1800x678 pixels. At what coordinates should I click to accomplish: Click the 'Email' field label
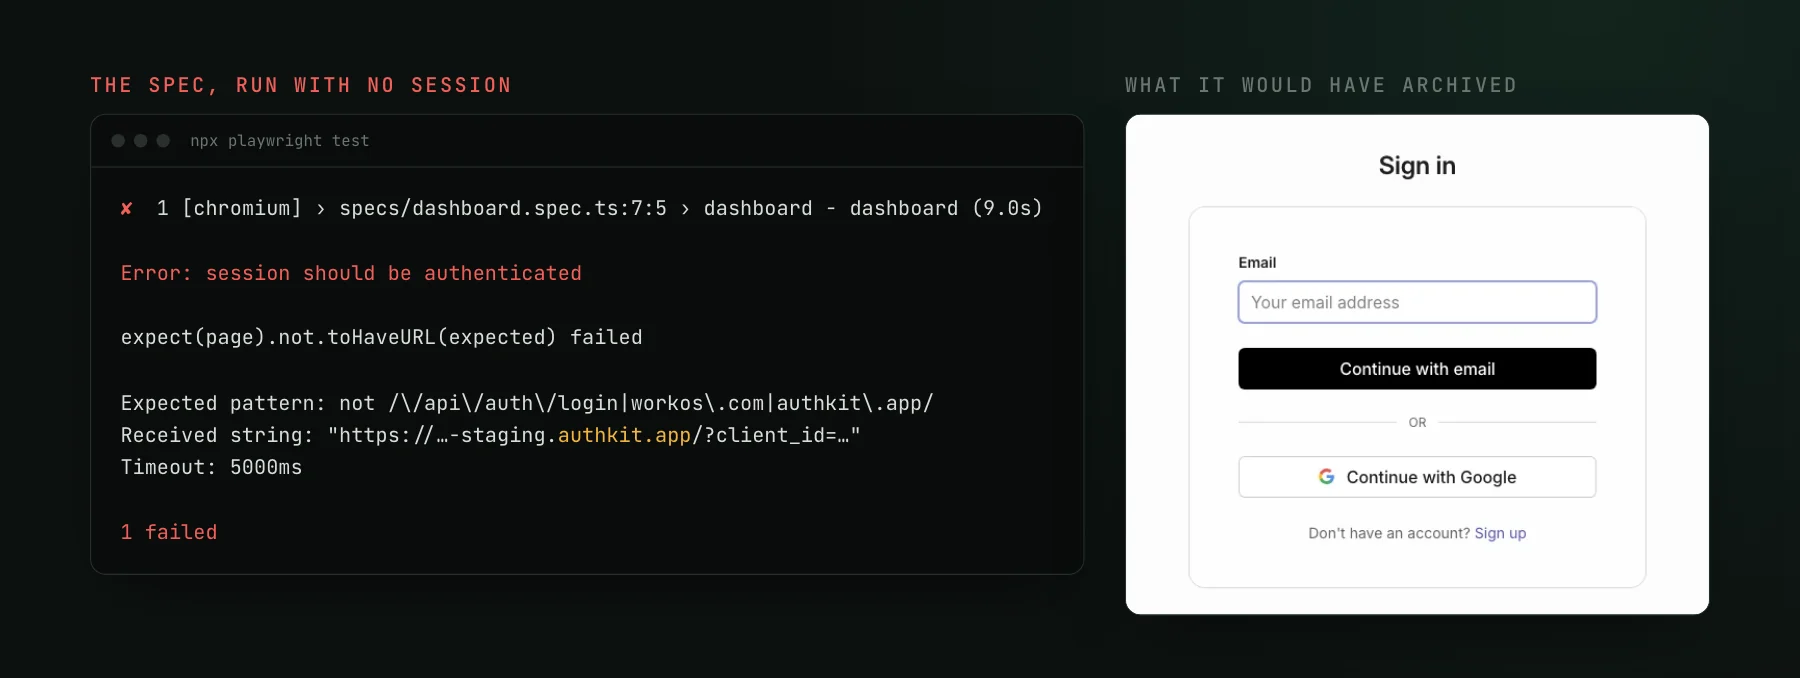click(x=1257, y=262)
